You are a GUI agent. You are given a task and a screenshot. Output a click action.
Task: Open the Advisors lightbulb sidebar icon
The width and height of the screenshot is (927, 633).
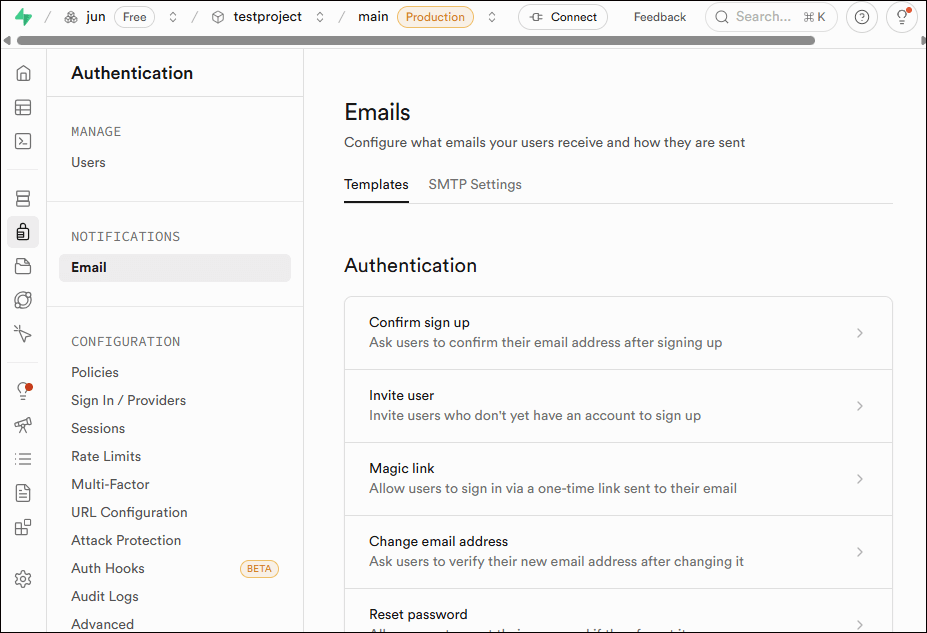coord(23,390)
